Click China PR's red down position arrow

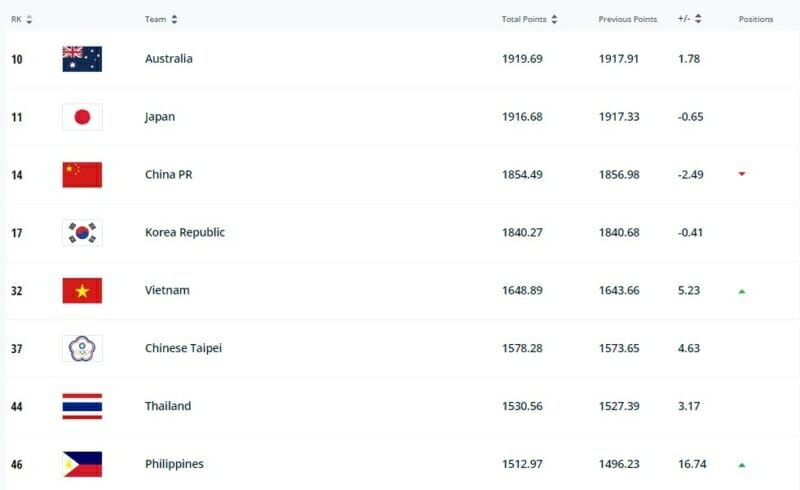pos(741,175)
